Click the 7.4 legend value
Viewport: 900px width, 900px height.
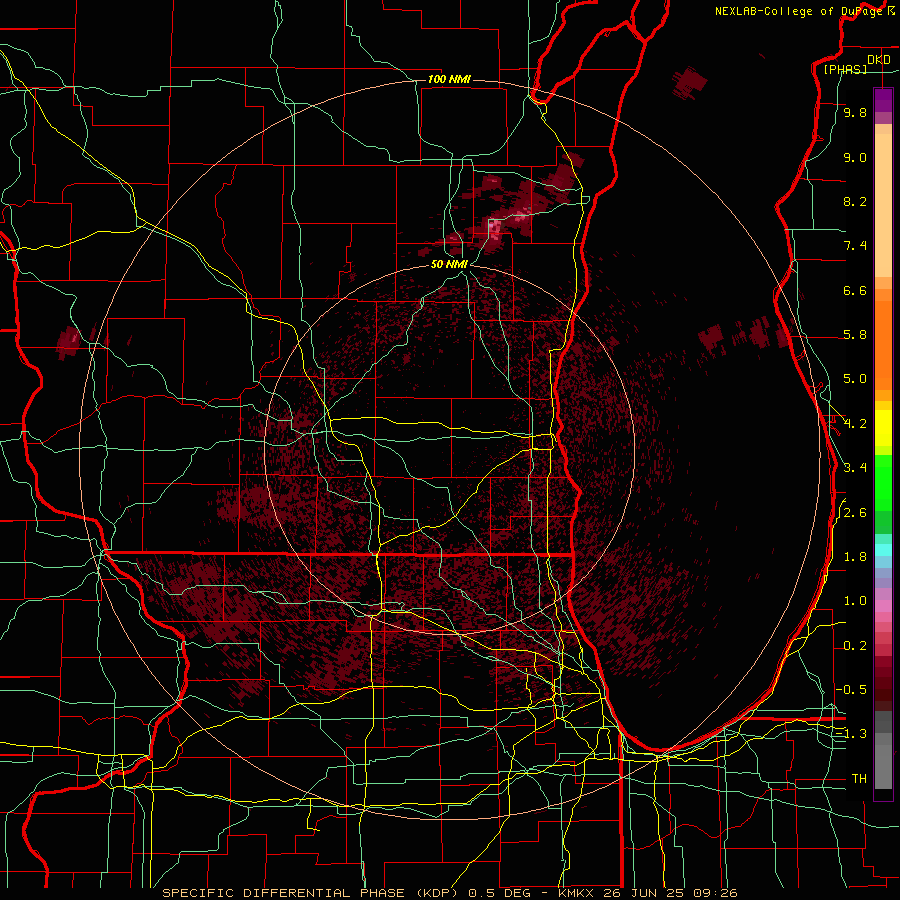pyautogui.click(x=855, y=246)
